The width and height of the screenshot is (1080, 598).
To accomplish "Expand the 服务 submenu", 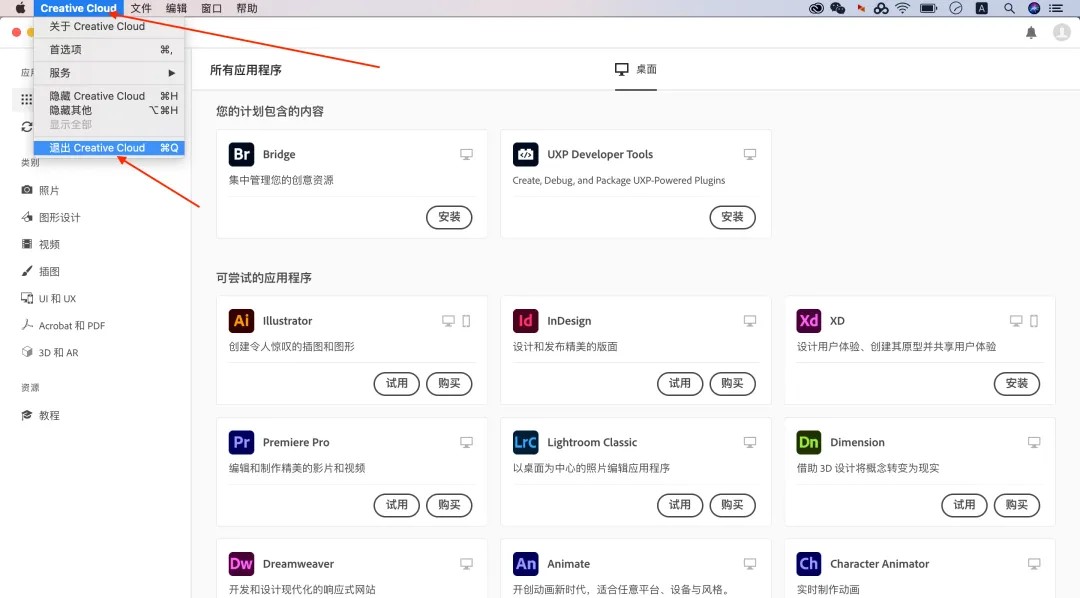I will (109, 73).
